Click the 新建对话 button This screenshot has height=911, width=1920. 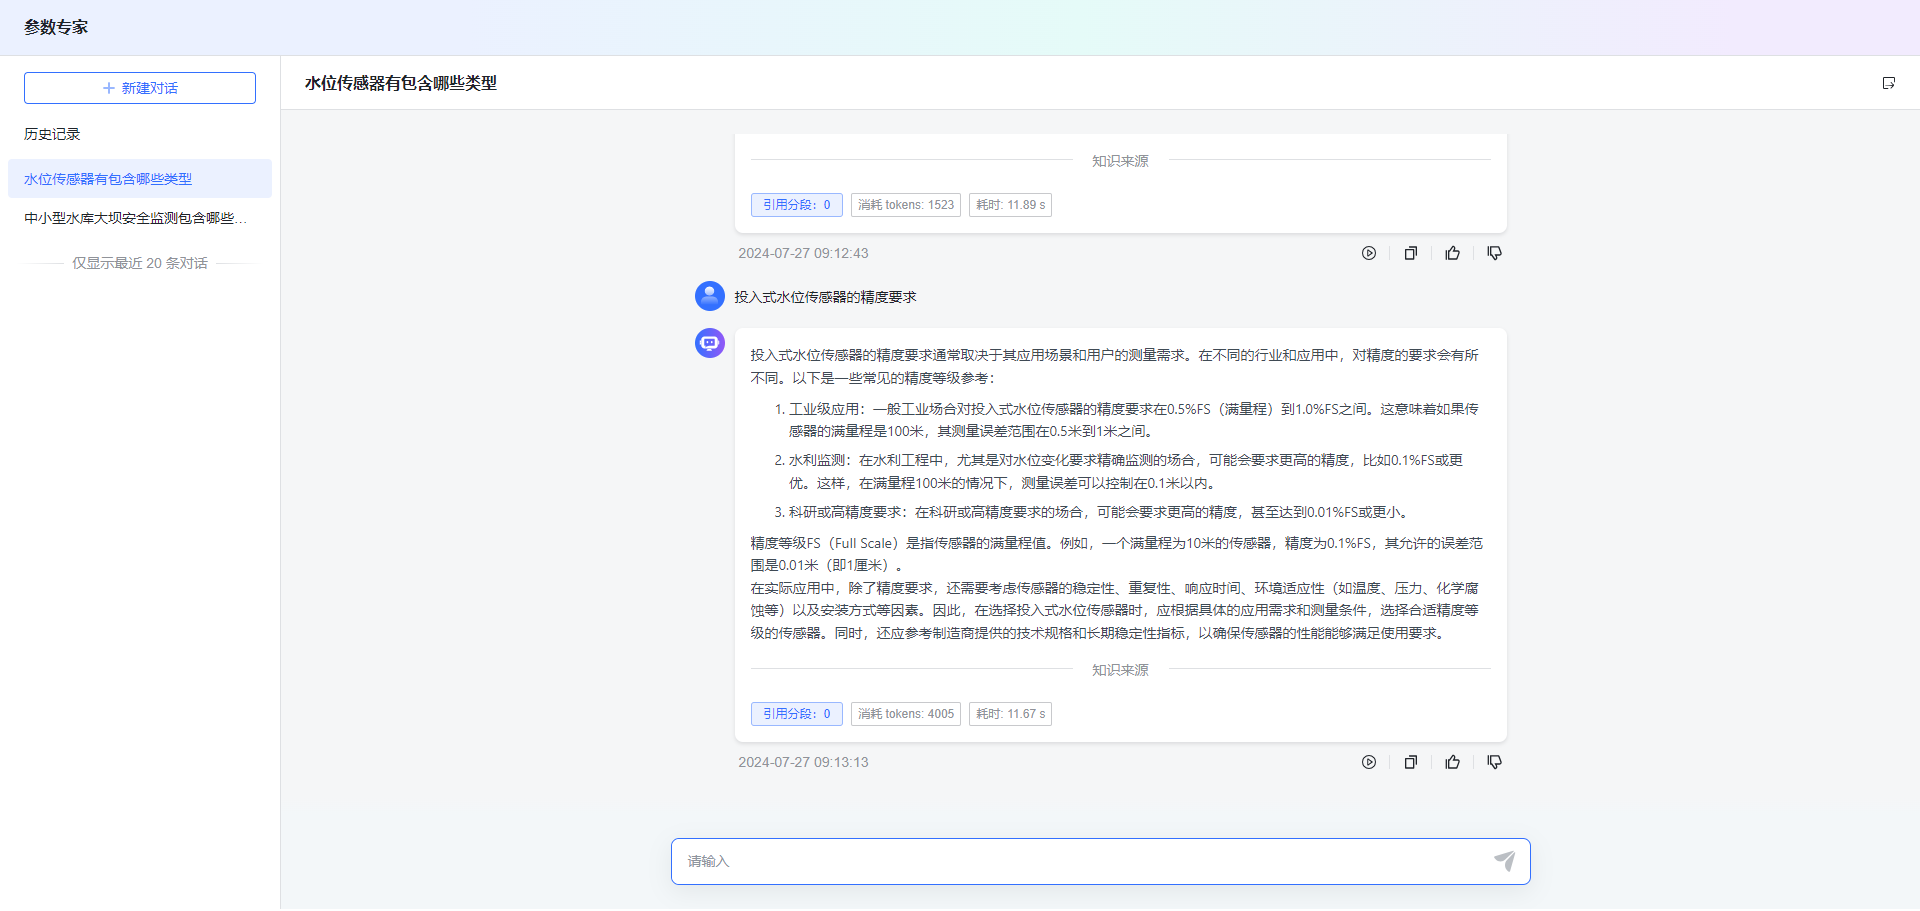[x=140, y=88]
